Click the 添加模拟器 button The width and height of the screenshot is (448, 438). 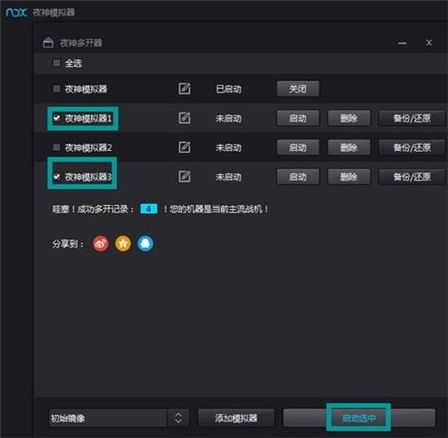(x=236, y=418)
